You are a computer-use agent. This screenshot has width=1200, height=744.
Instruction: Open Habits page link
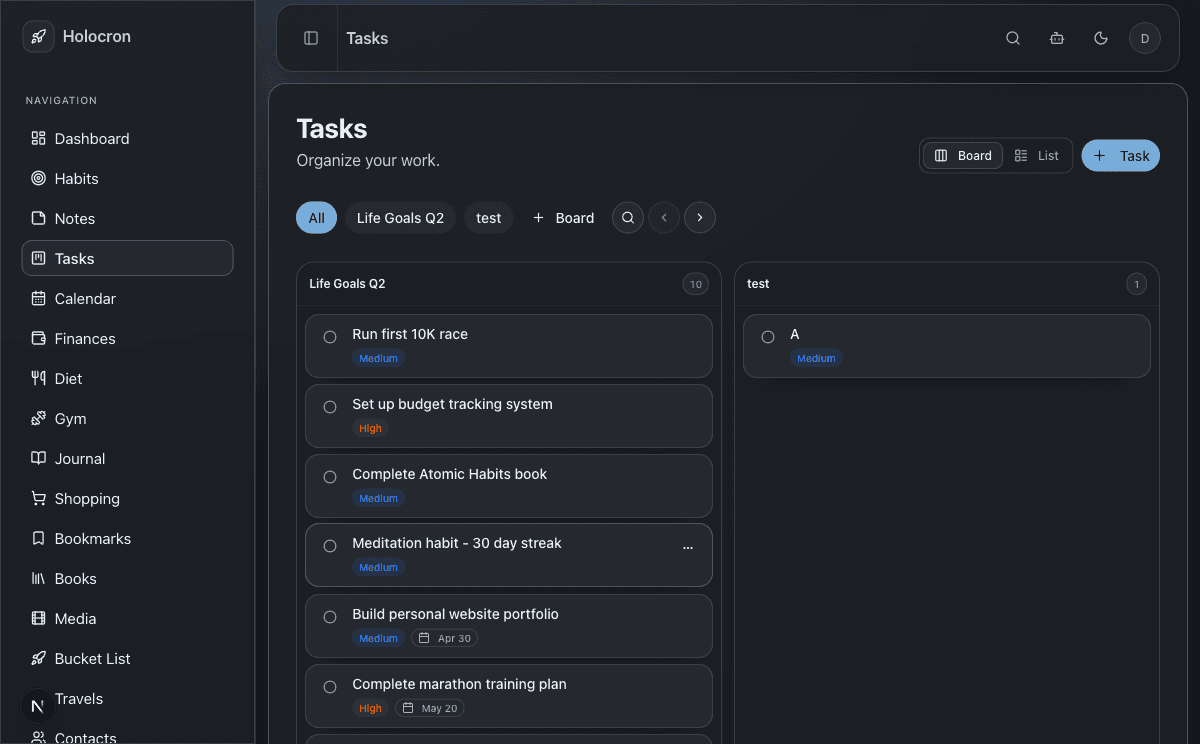point(127,178)
